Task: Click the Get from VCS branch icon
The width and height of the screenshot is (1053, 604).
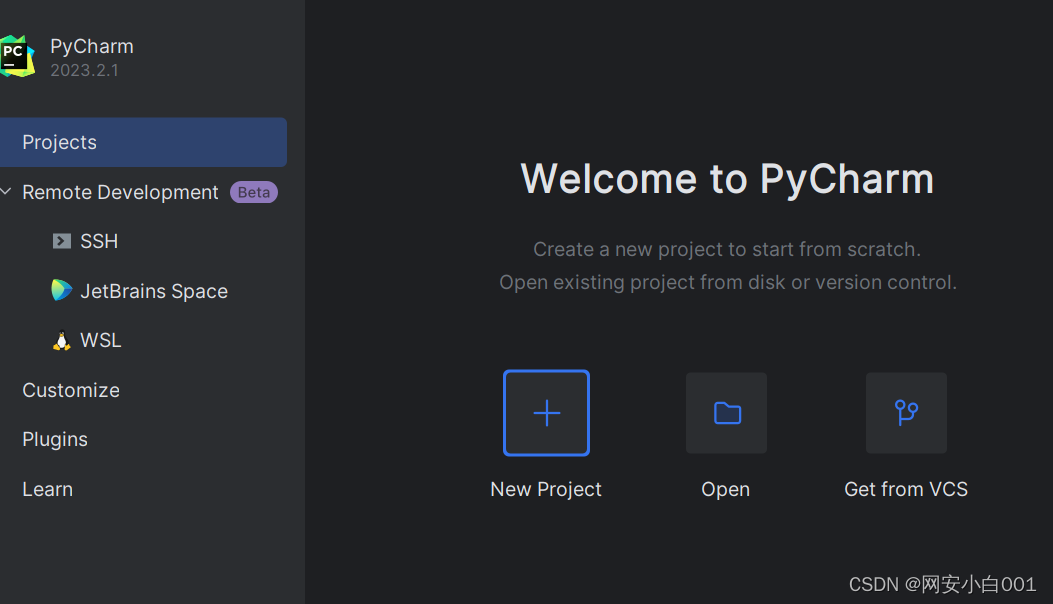Action: pyautogui.click(x=906, y=413)
